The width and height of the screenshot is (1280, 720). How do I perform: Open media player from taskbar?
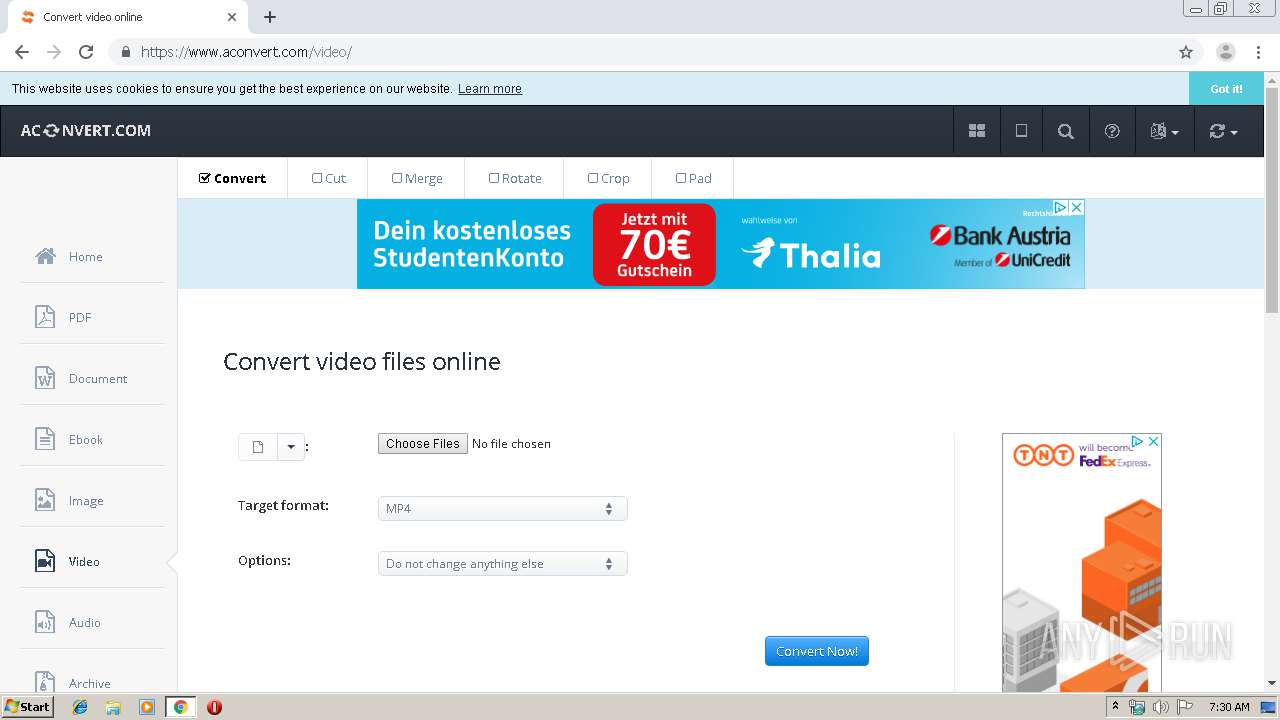[147, 707]
